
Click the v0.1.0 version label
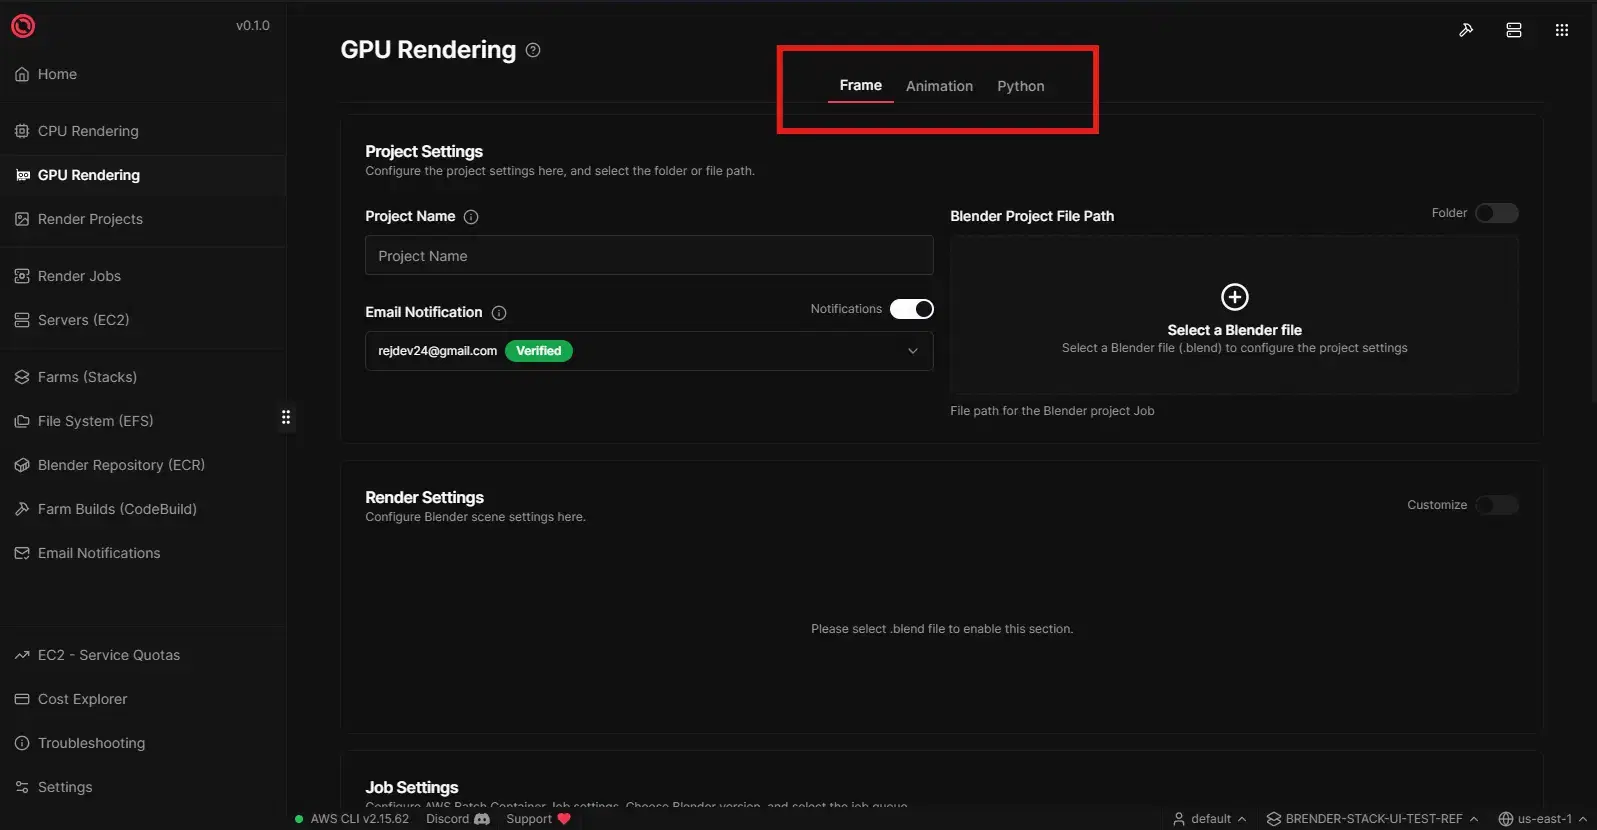click(x=253, y=26)
